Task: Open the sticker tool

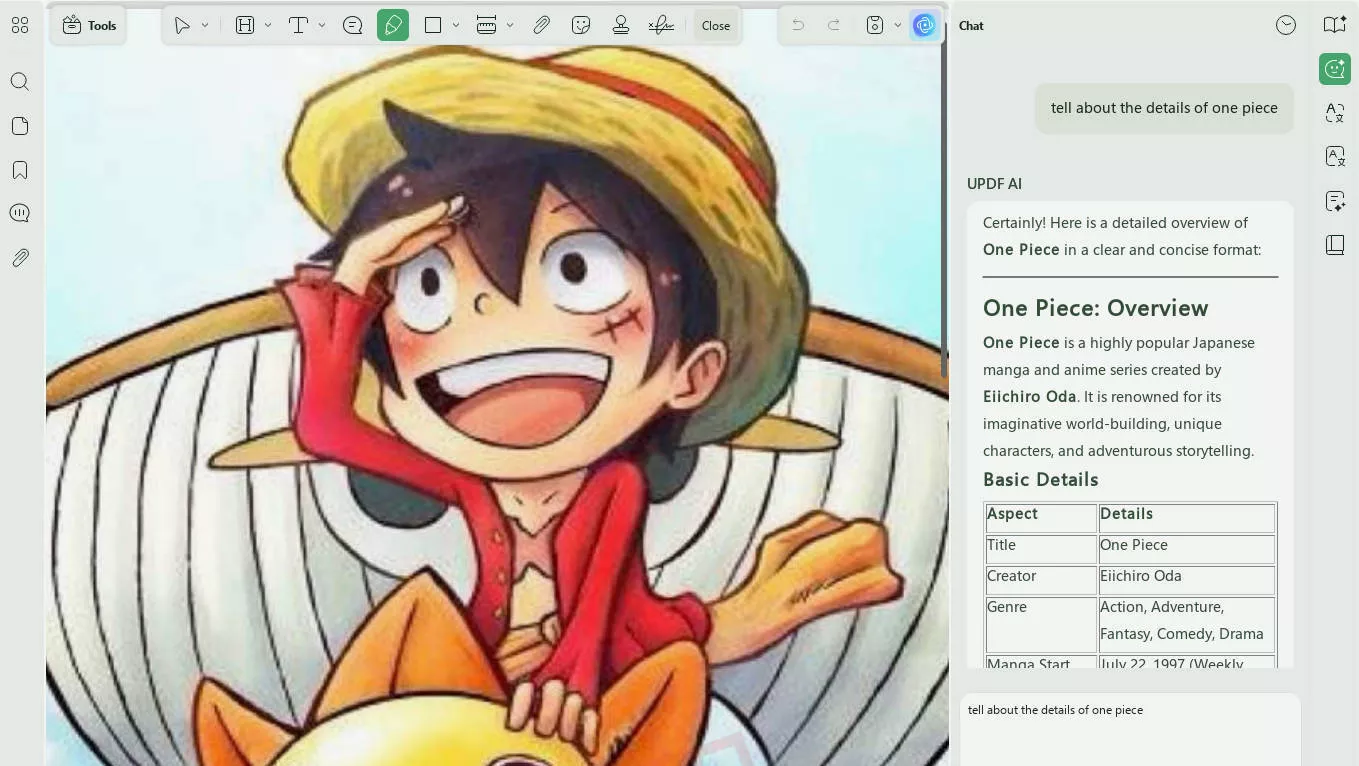Action: [x=581, y=26]
